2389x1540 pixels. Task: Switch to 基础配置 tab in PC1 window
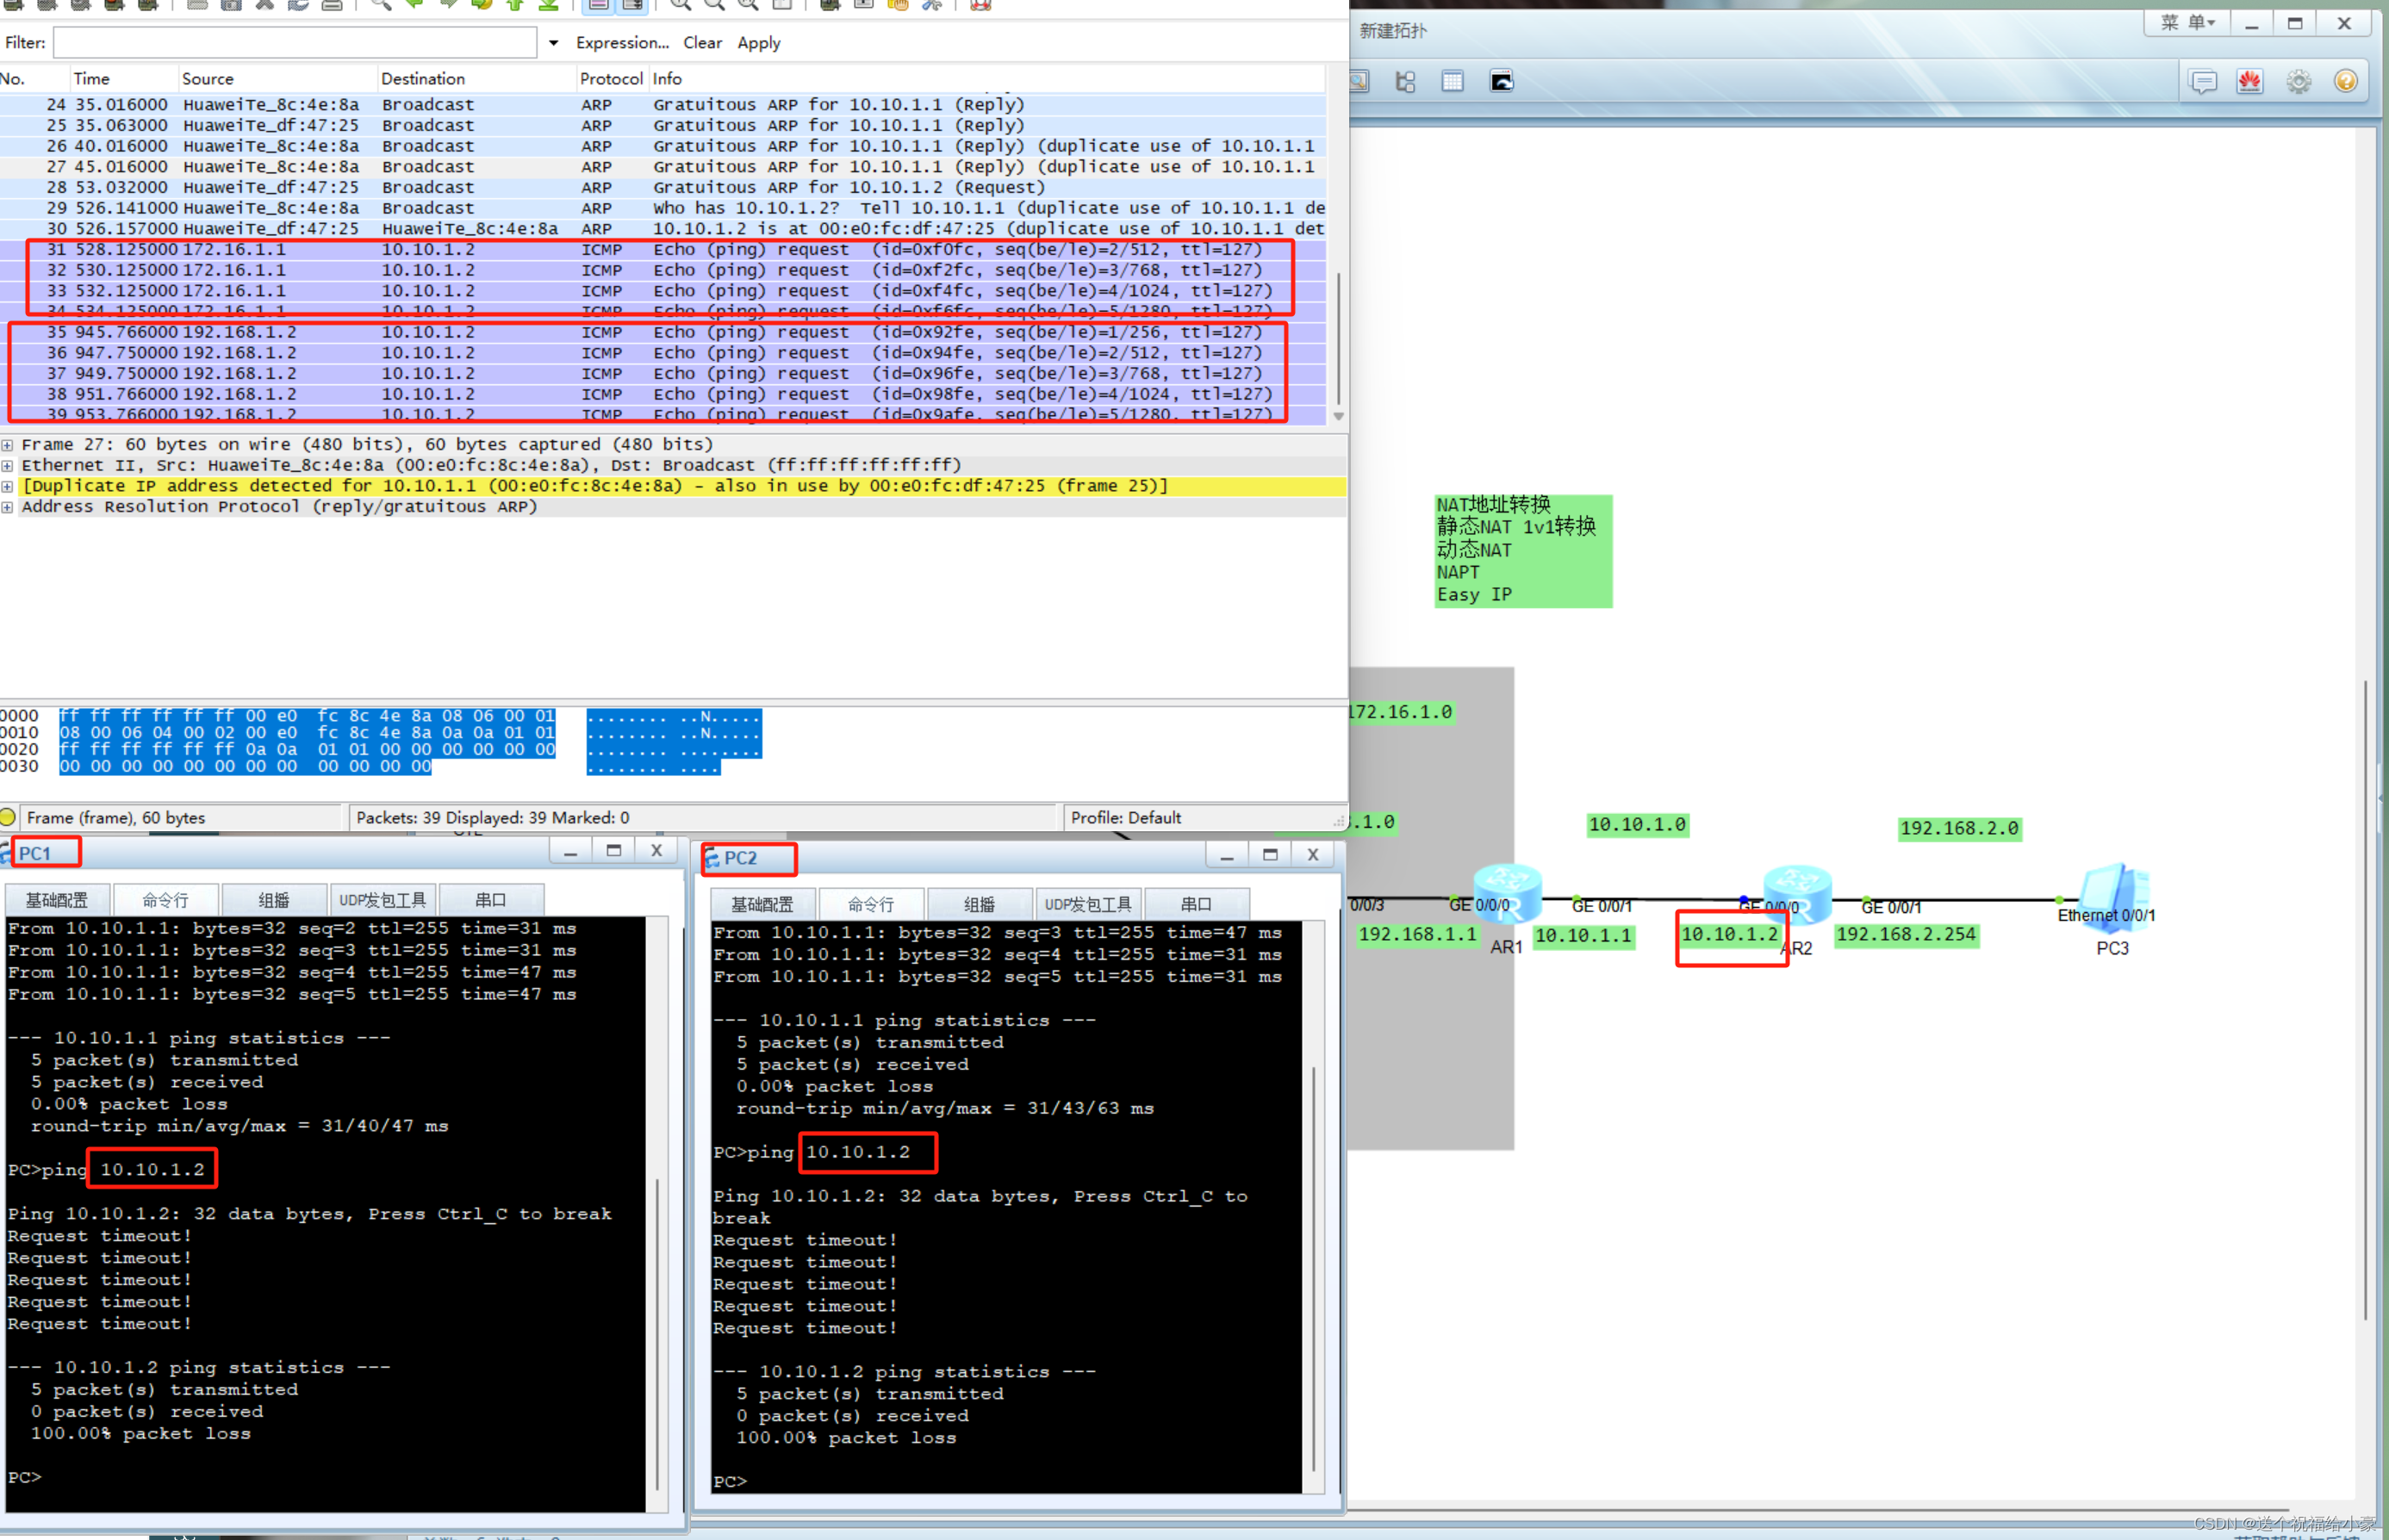(56, 900)
